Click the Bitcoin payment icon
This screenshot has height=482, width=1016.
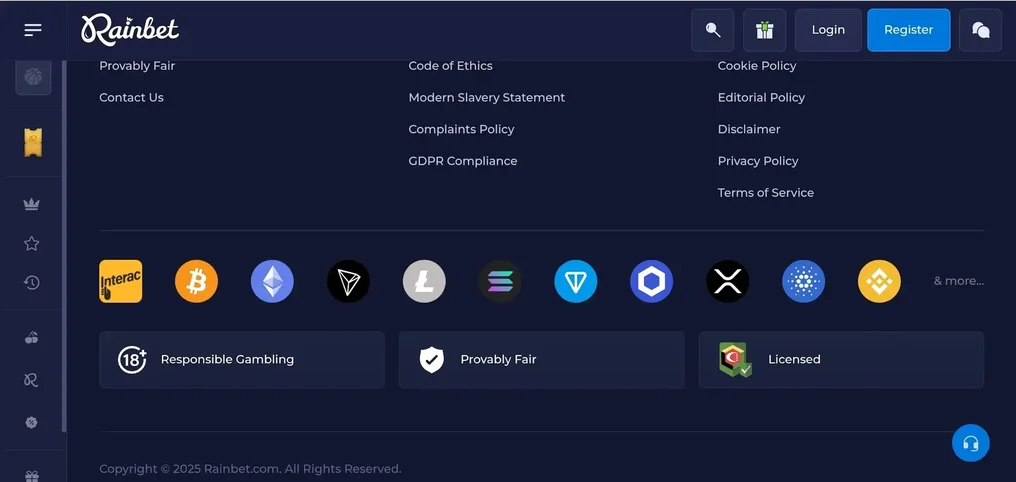[x=196, y=281]
